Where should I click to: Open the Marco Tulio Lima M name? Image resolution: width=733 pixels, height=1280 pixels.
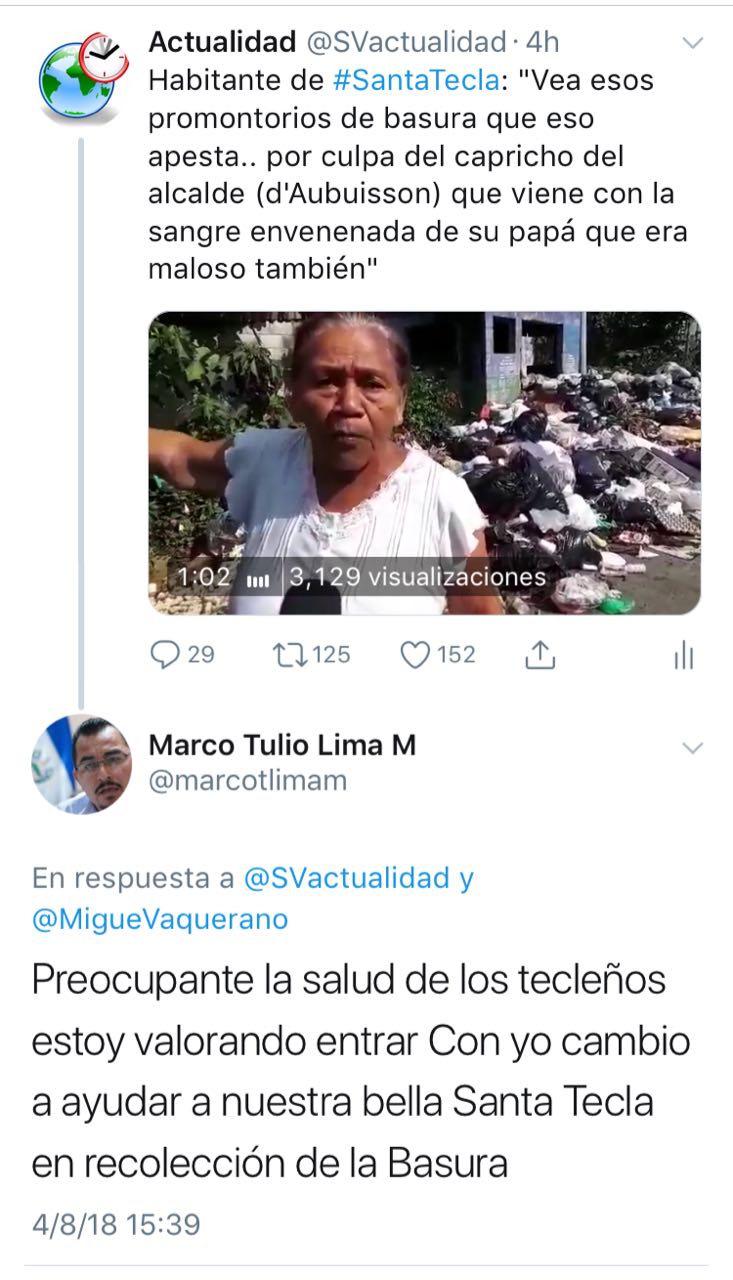(x=282, y=745)
